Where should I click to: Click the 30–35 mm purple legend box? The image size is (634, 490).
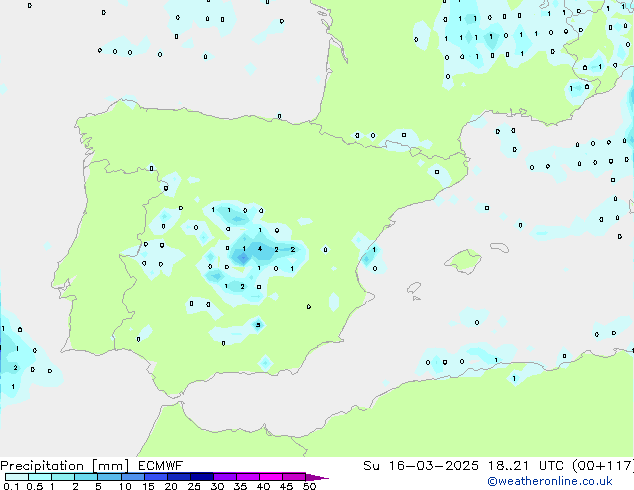224,477
